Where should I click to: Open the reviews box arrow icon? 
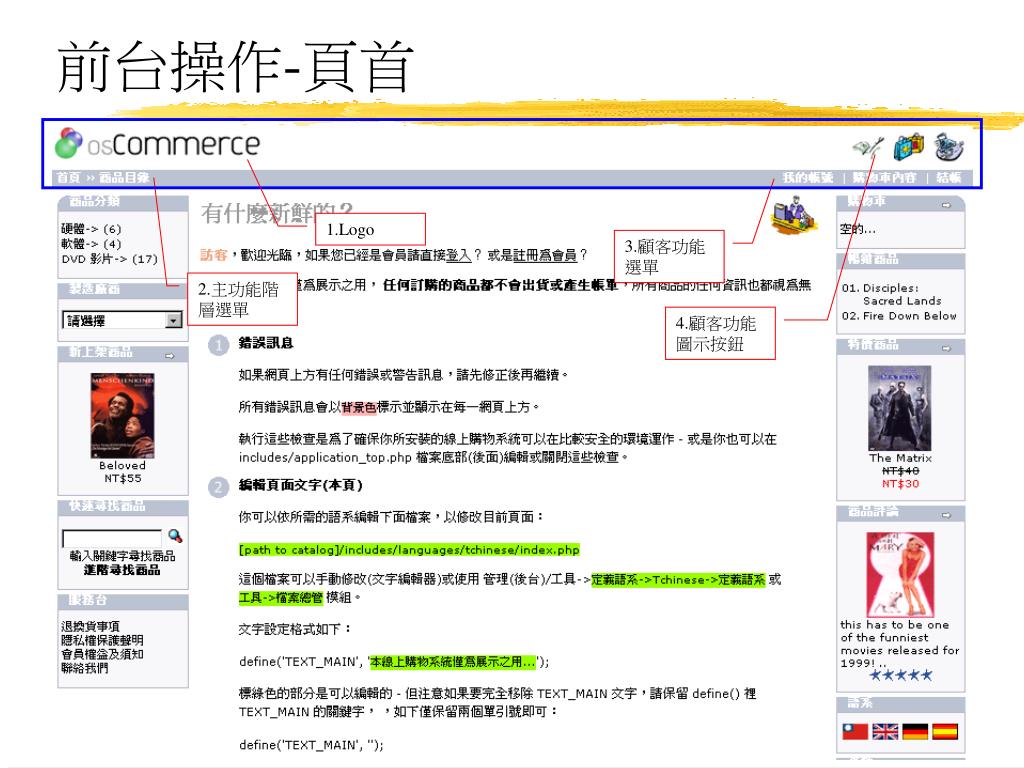pos(946,515)
